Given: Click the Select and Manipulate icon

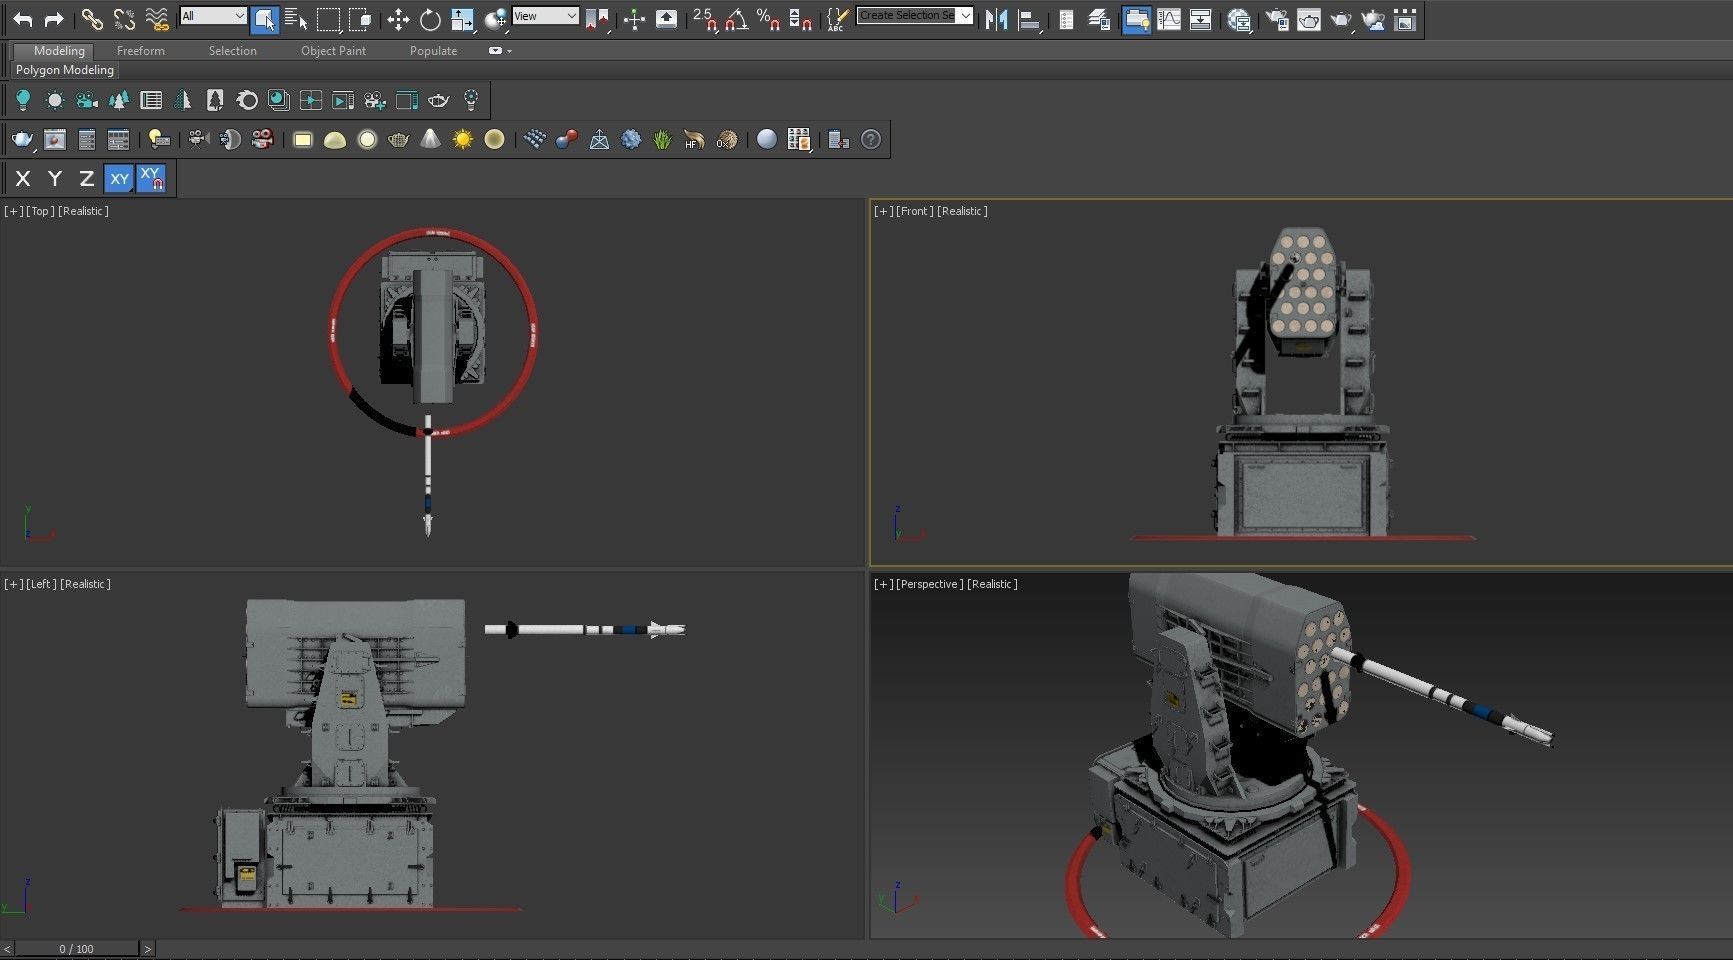Looking at the screenshot, I should coord(634,19).
